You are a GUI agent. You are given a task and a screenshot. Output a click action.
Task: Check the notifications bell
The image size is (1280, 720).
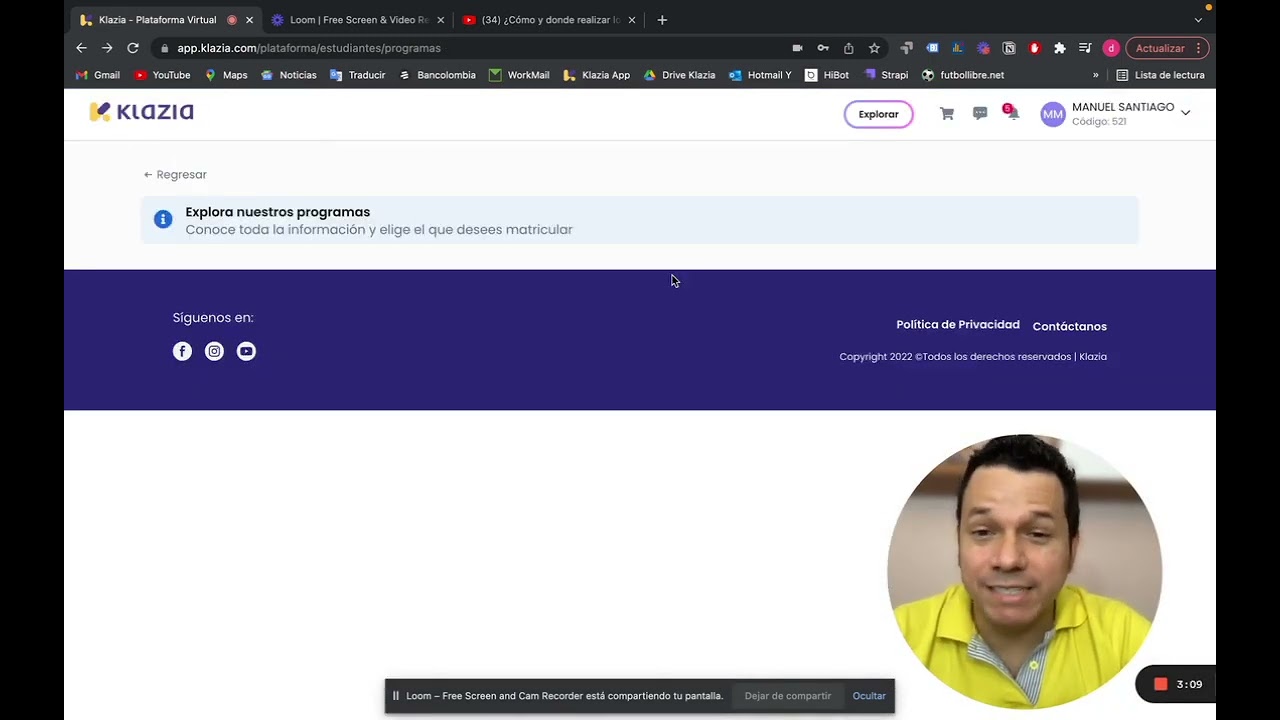click(x=1012, y=113)
